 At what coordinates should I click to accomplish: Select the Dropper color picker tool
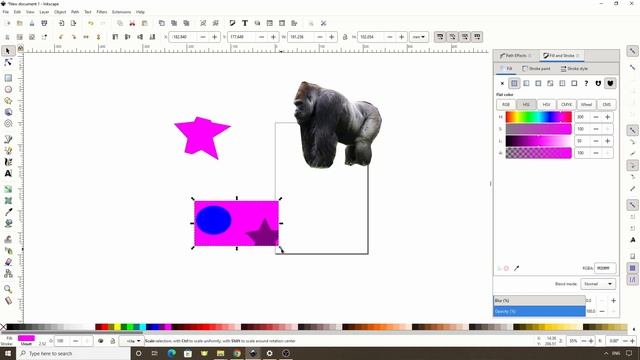pos(8,212)
